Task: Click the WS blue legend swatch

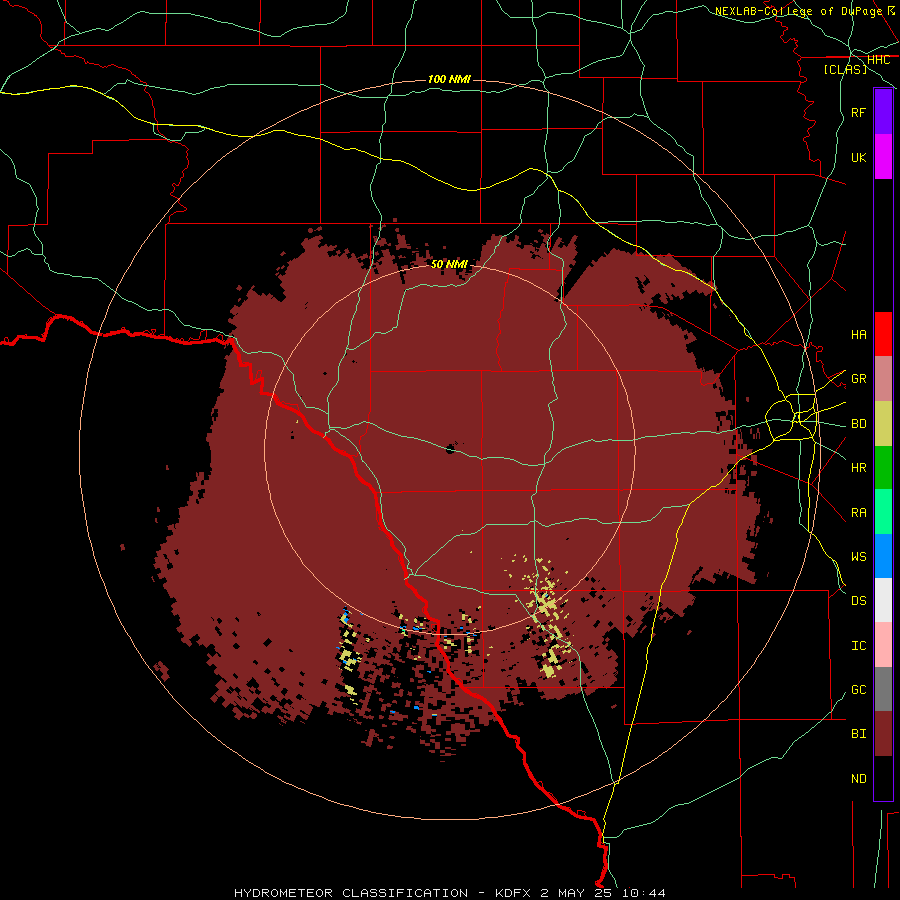Action: pyautogui.click(x=883, y=556)
